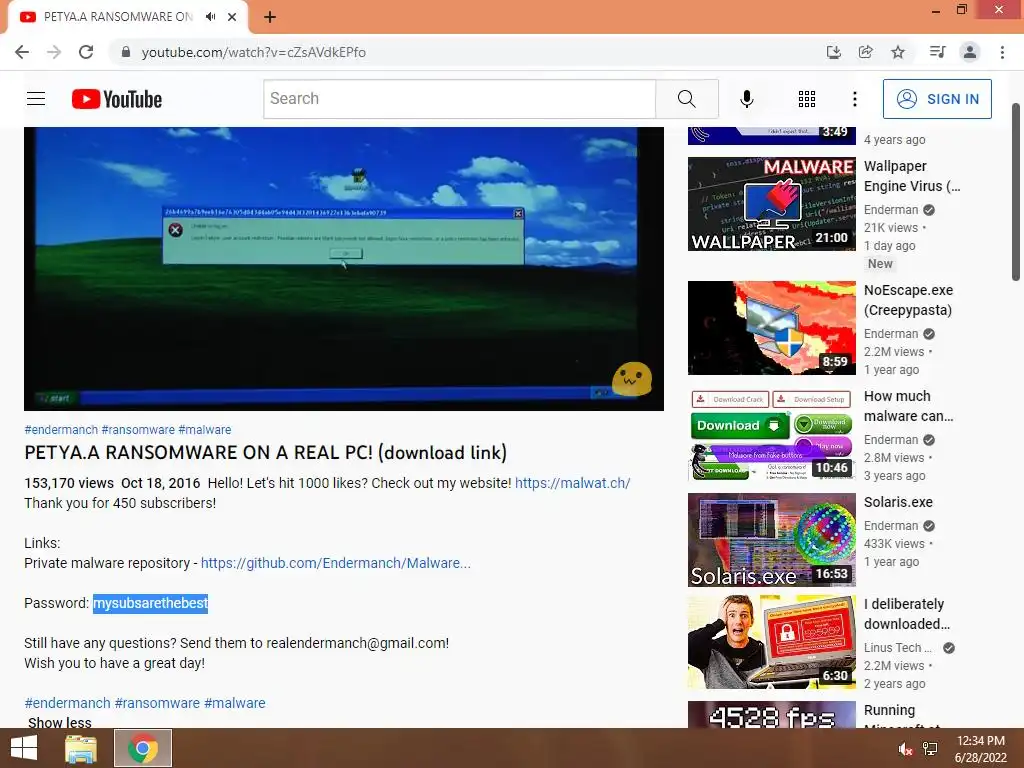Click the Chrome taskbar icon
1024x768 pixels.
pos(143,748)
